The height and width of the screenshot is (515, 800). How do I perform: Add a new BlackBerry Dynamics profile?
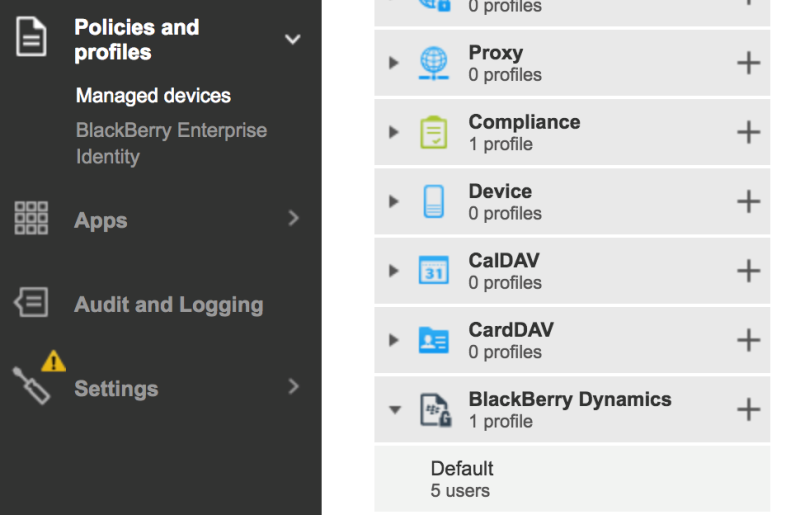(748, 409)
